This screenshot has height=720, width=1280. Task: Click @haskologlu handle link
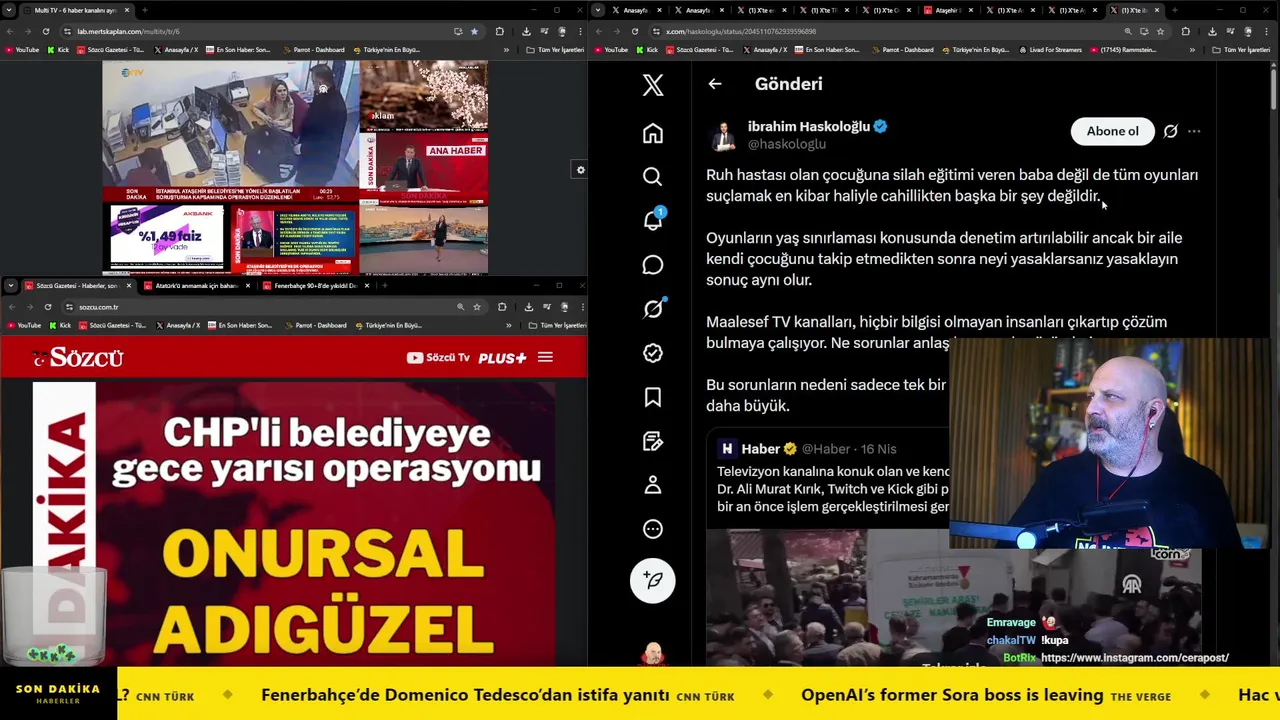coord(787,144)
